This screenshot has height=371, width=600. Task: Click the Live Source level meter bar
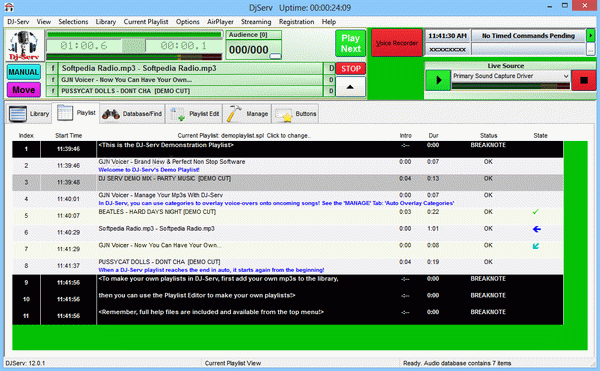tap(511, 86)
